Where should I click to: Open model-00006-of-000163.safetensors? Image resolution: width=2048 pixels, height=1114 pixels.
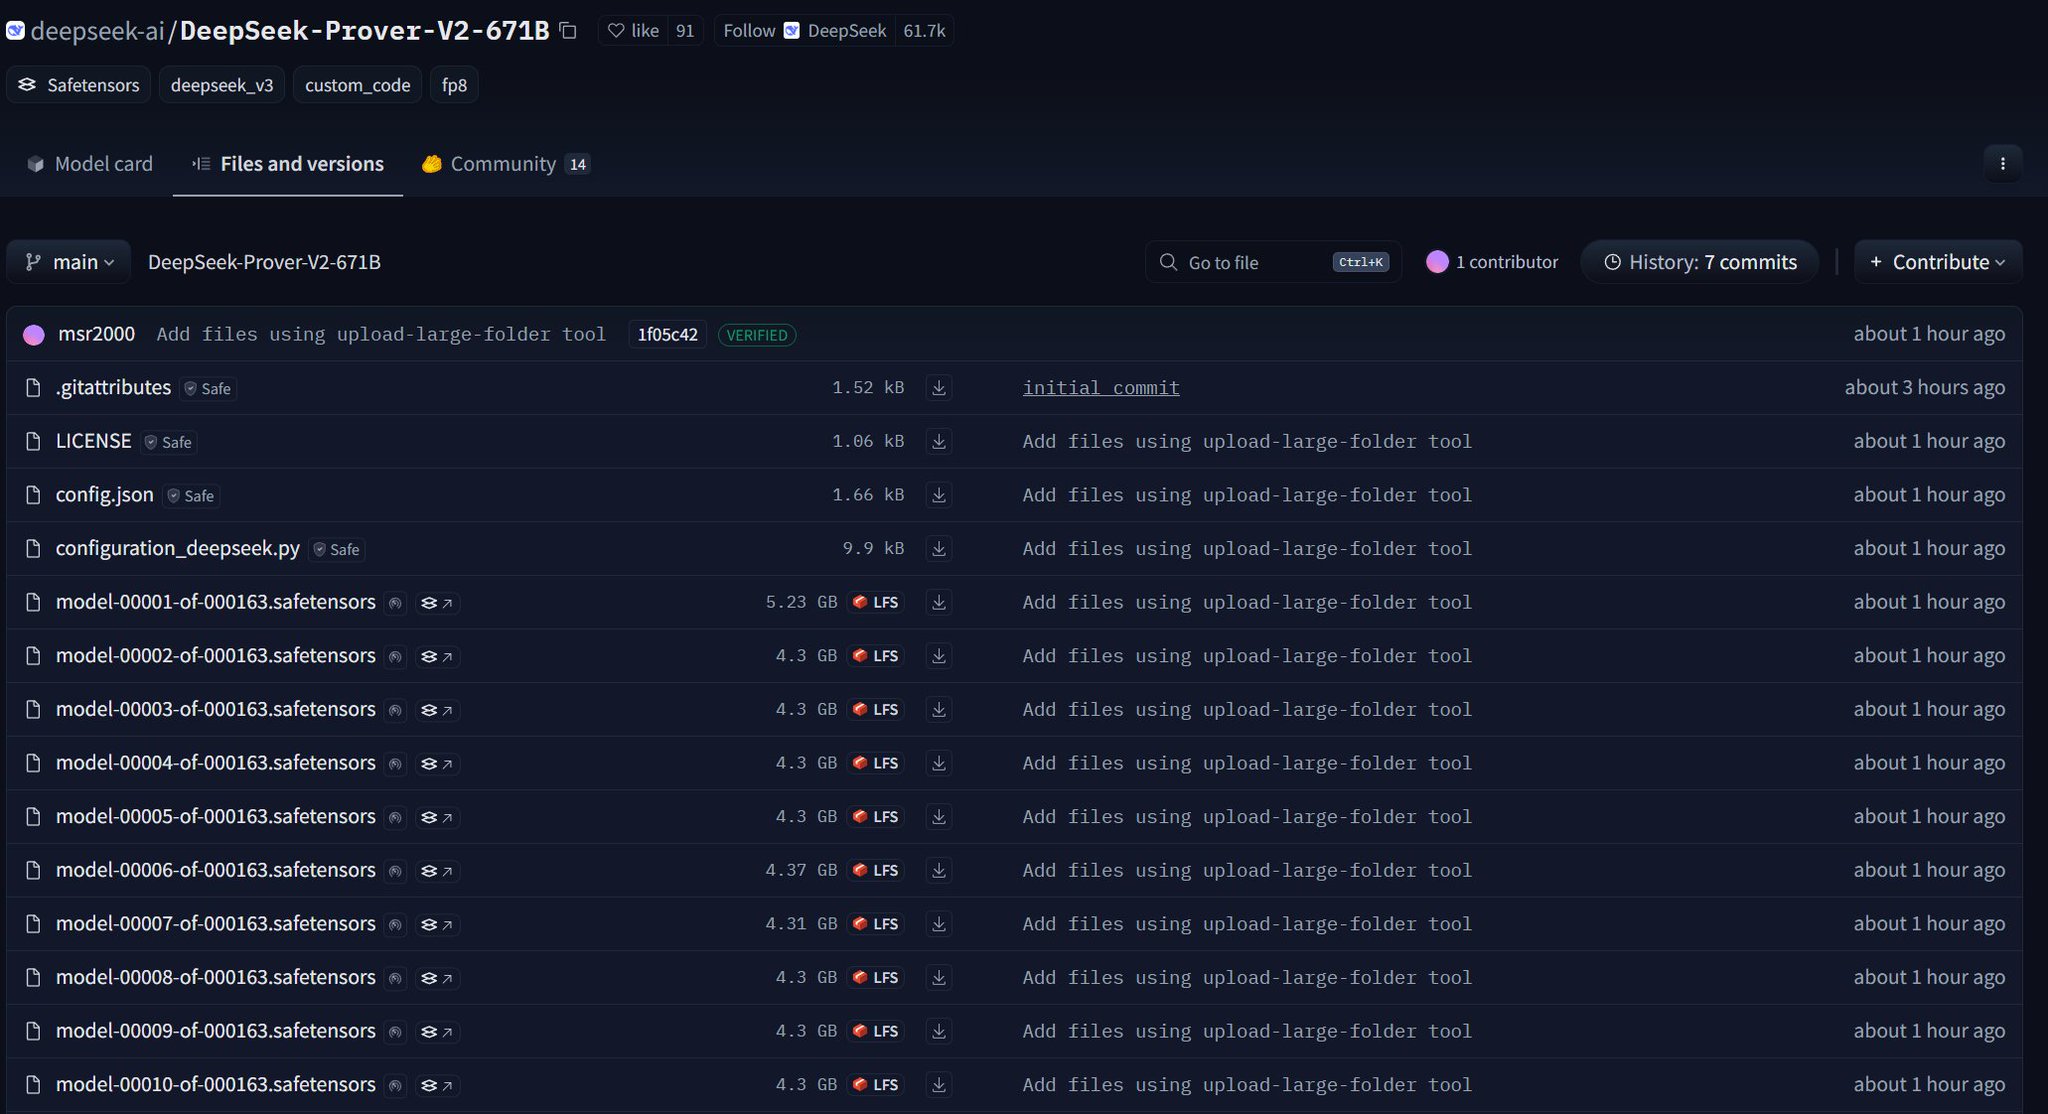(216, 870)
